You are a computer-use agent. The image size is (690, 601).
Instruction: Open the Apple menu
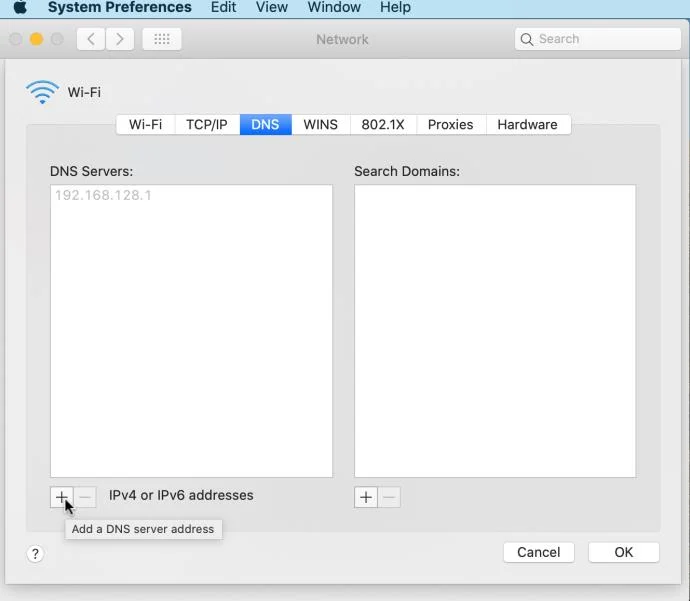click(20, 7)
